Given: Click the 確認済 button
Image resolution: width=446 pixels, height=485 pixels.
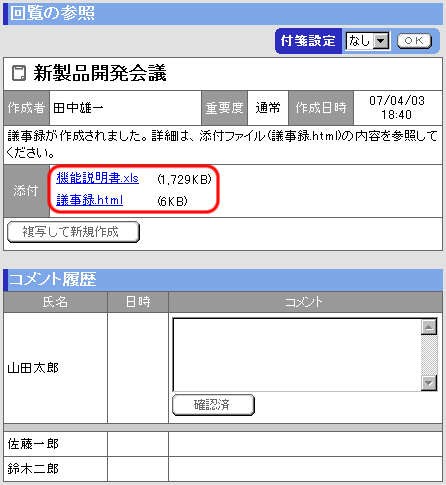Looking at the screenshot, I should point(213,405).
